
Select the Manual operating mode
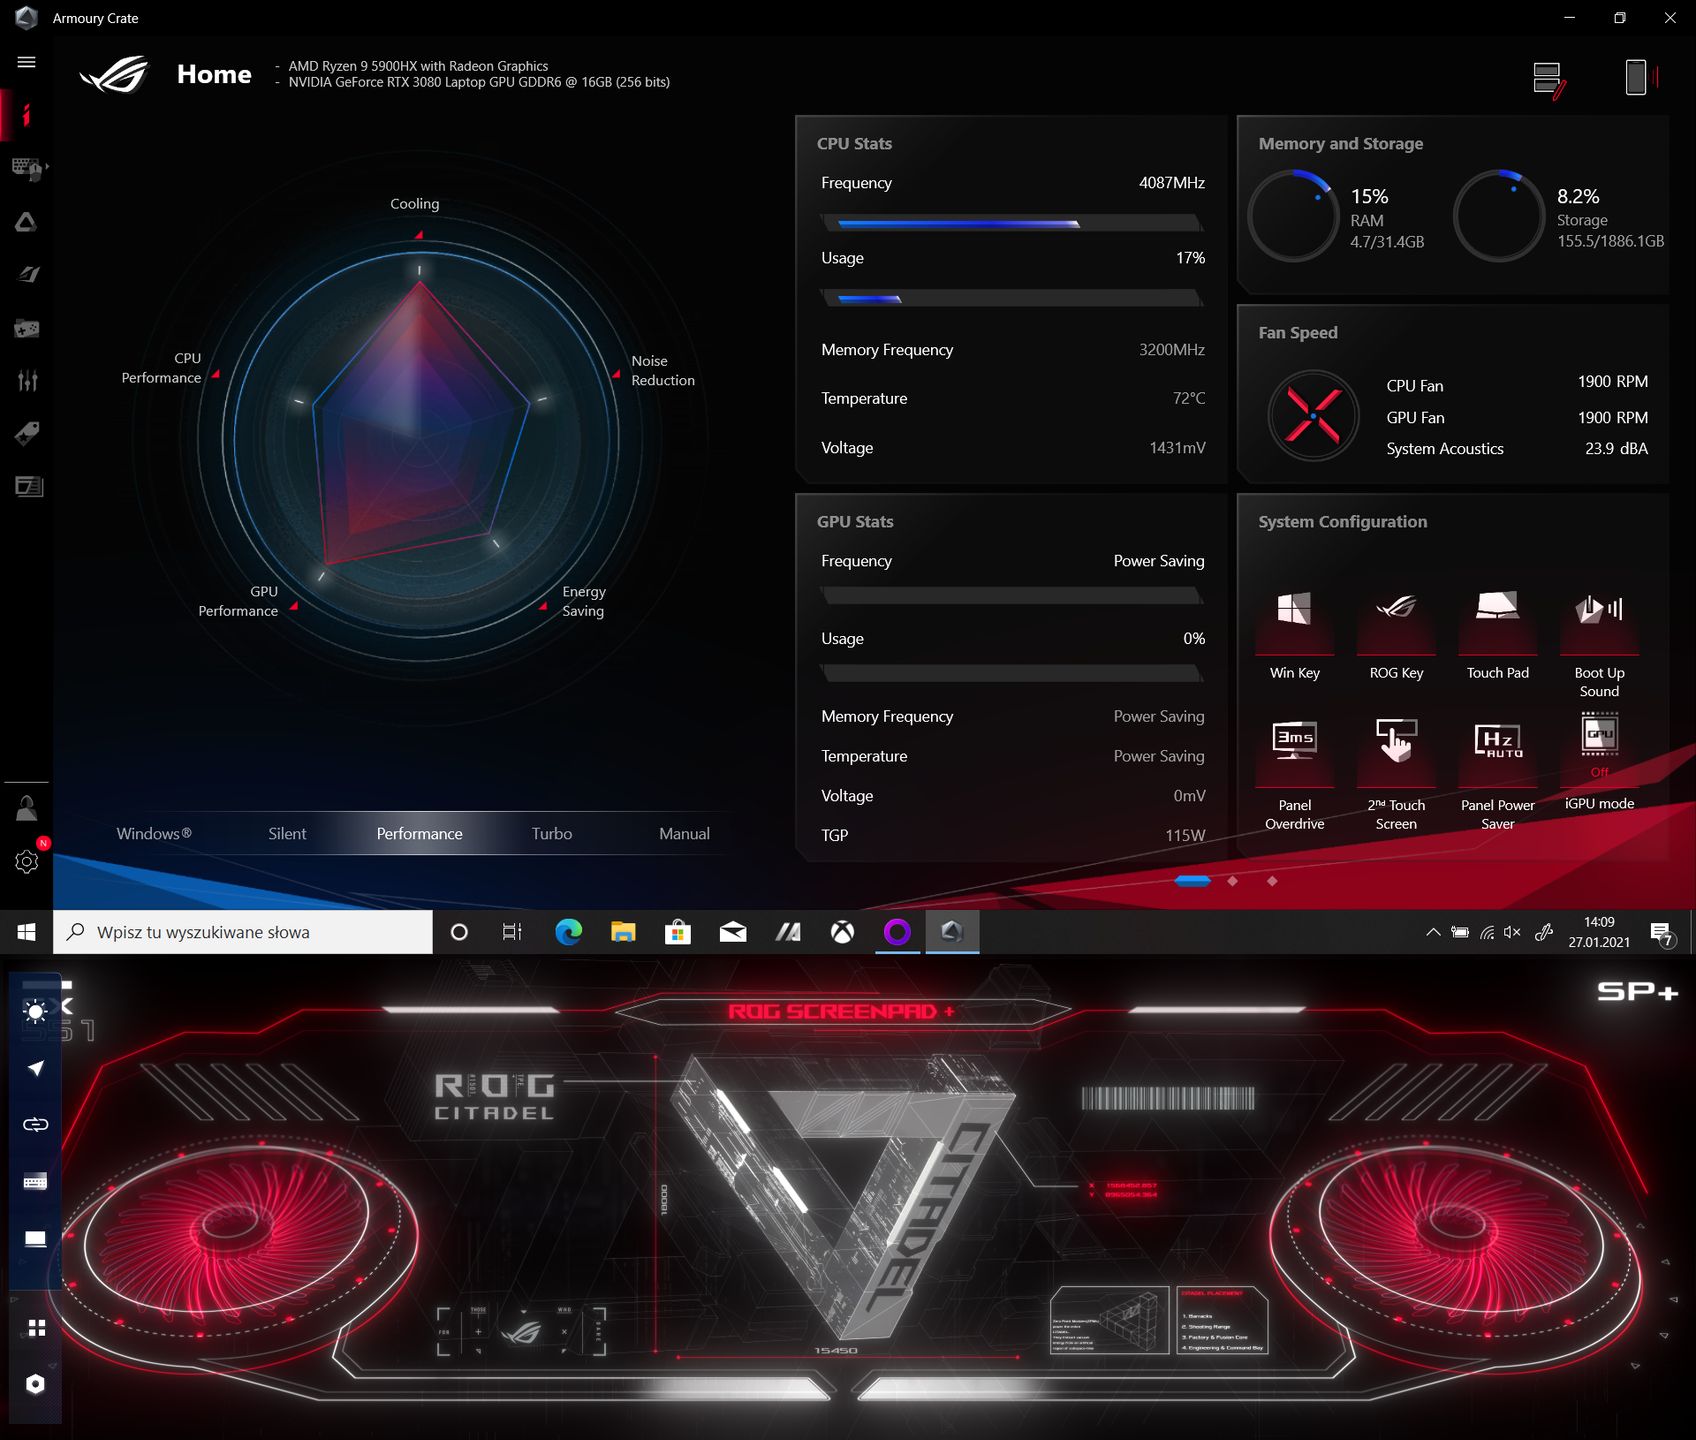point(684,834)
